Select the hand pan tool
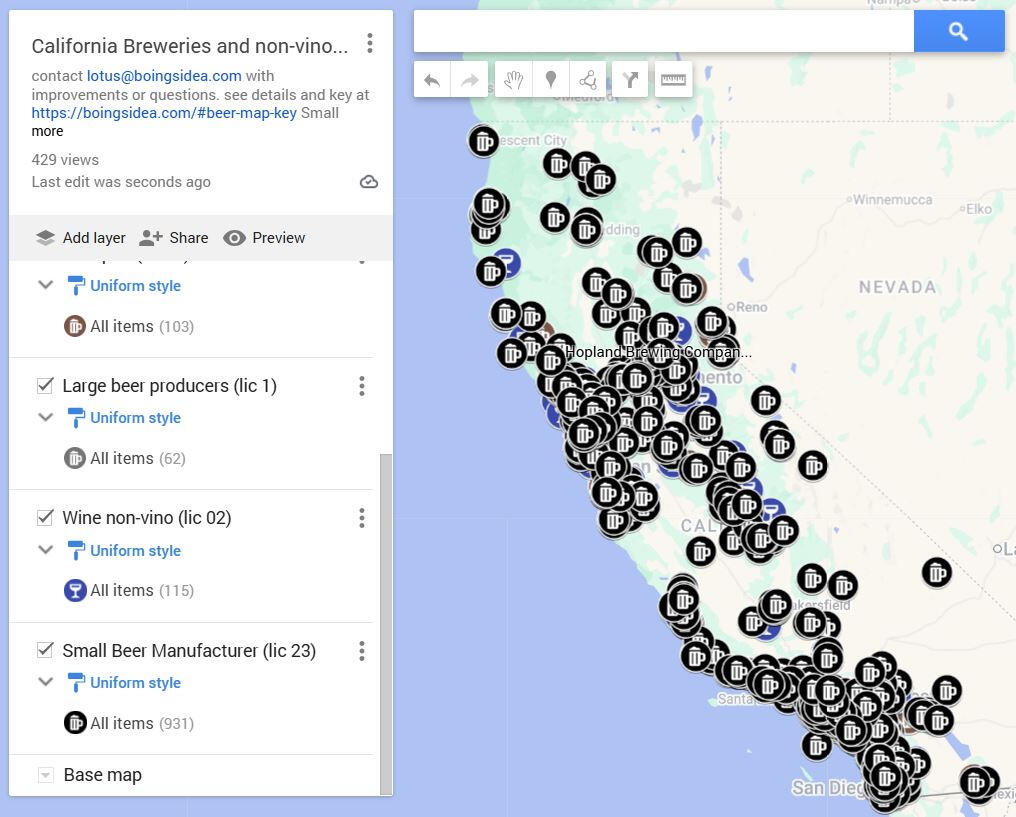1016x817 pixels. pos(513,80)
